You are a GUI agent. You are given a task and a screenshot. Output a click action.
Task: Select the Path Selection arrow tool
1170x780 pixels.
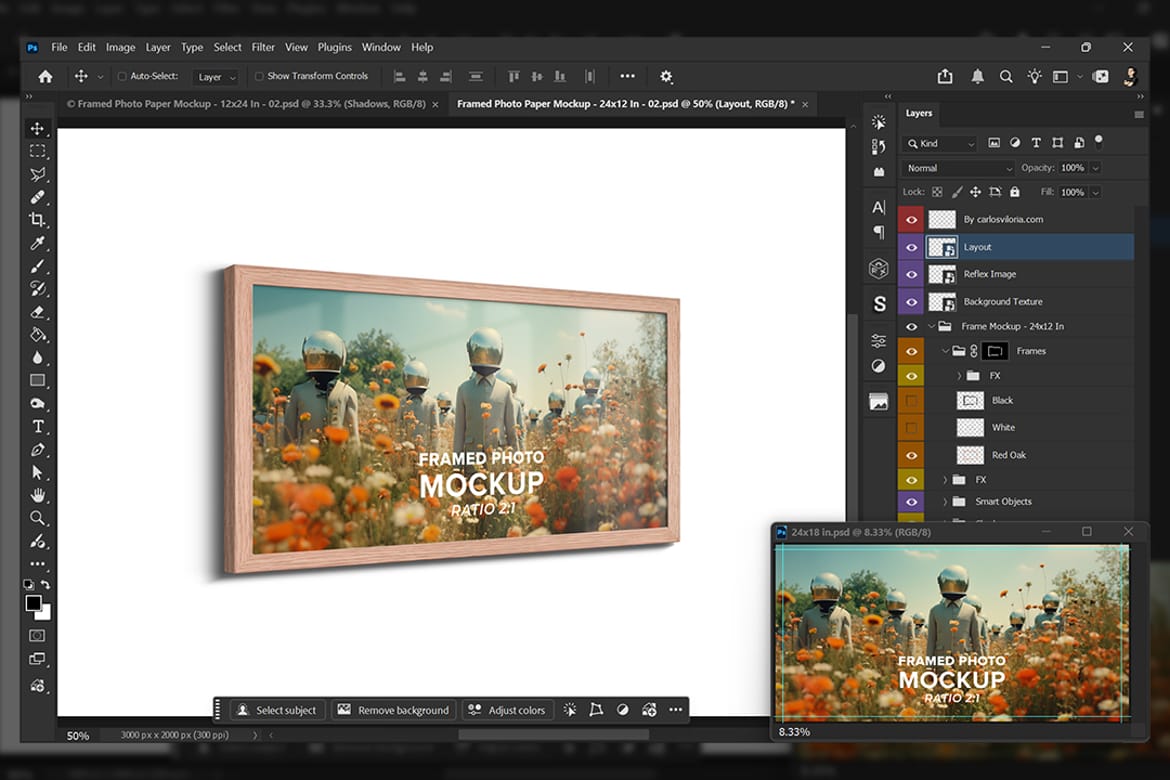[x=37, y=472]
